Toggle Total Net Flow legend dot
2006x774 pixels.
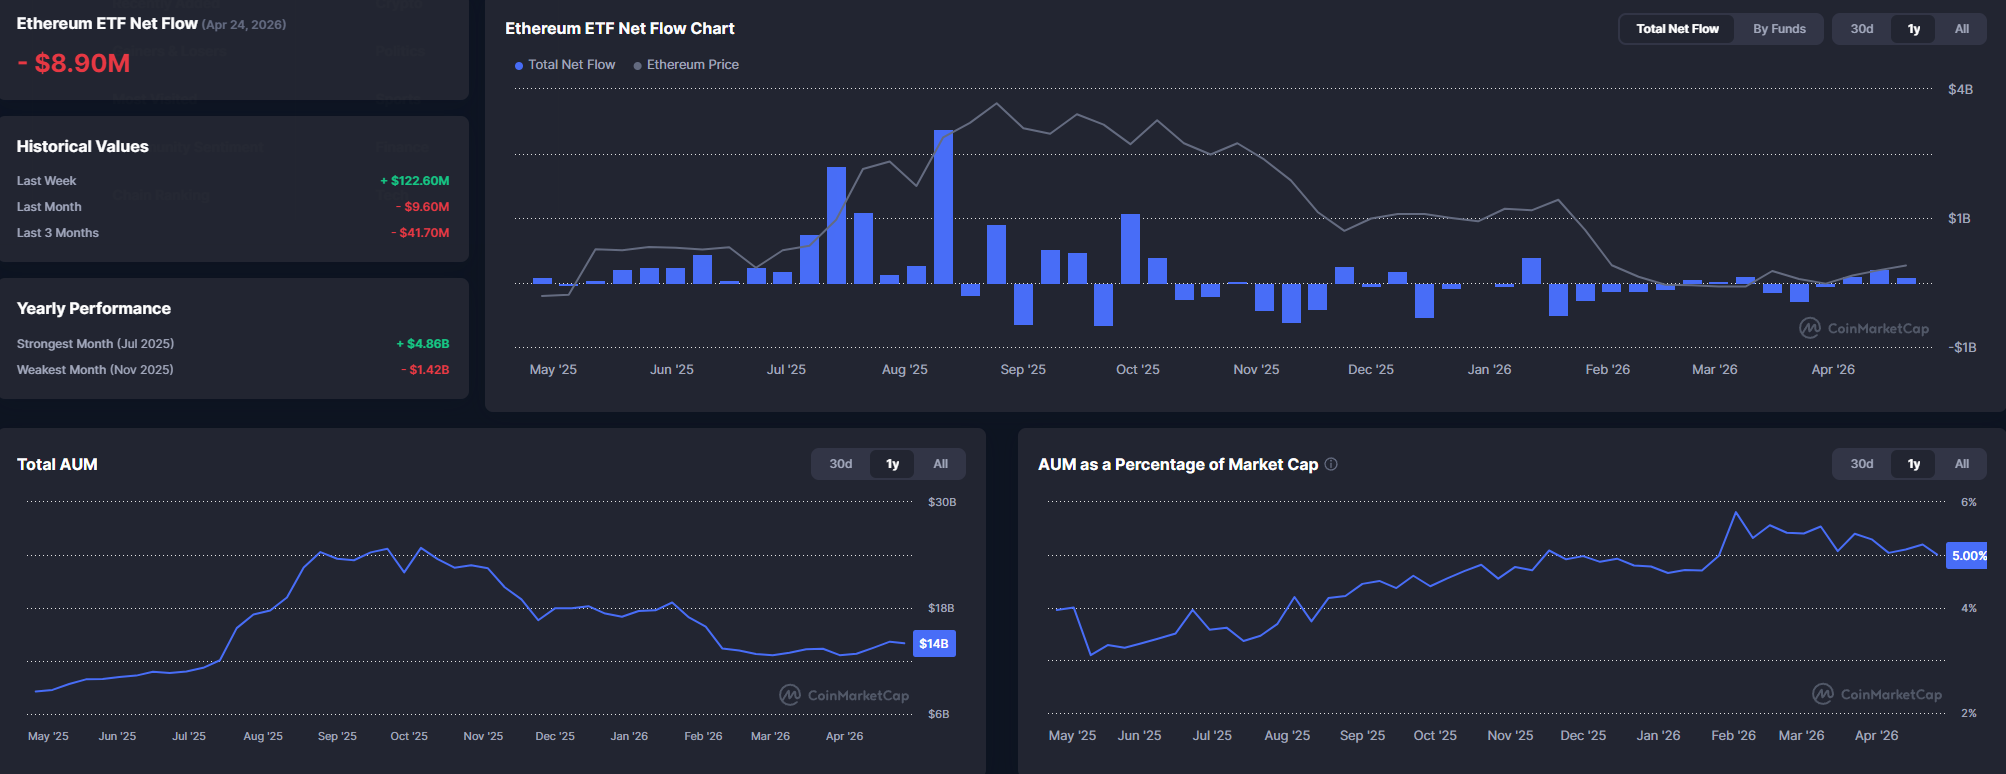pos(519,65)
